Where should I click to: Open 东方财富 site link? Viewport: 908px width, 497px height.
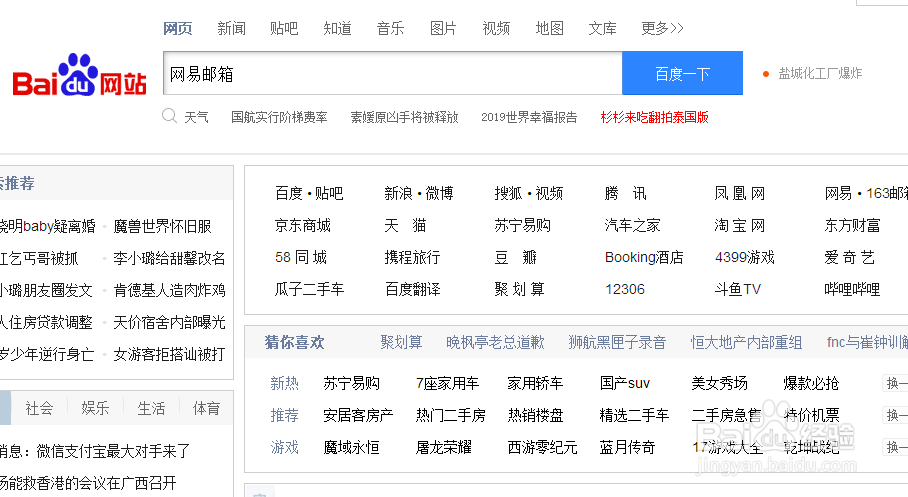point(852,225)
